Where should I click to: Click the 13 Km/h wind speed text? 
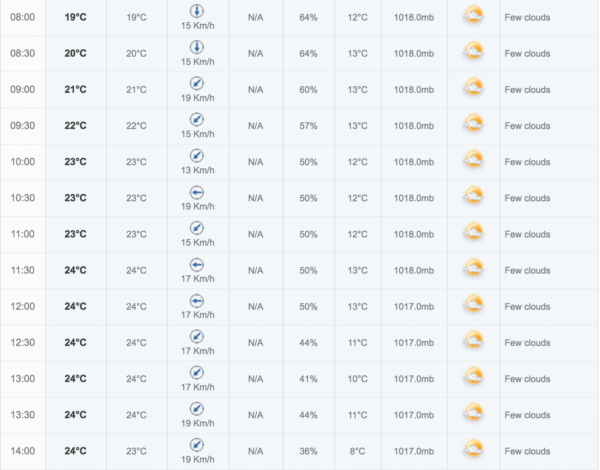pos(197,170)
